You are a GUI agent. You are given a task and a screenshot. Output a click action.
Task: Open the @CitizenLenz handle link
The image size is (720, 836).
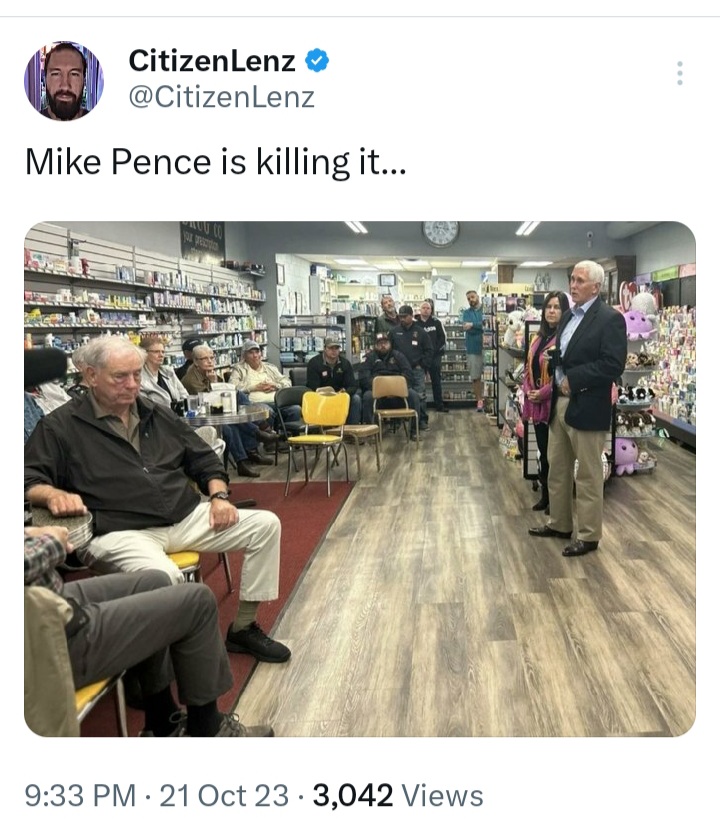point(221,97)
